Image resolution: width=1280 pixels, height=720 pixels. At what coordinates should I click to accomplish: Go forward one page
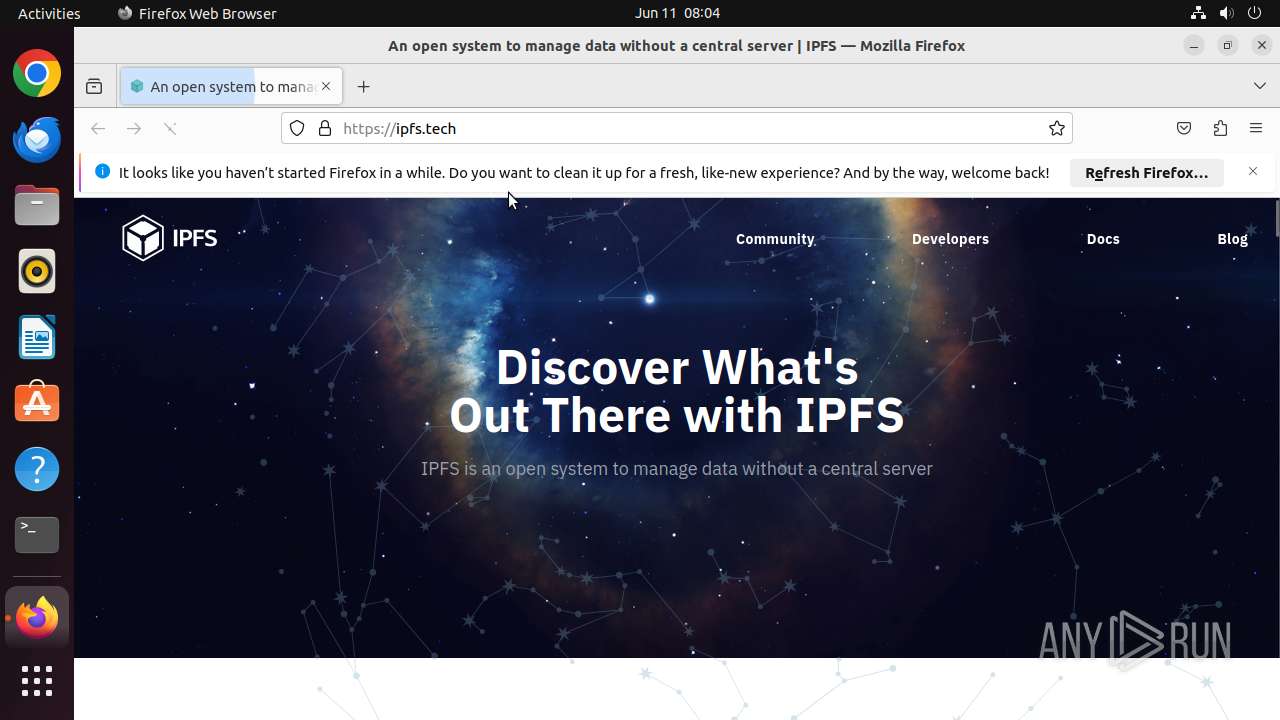pyautogui.click(x=134, y=128)
